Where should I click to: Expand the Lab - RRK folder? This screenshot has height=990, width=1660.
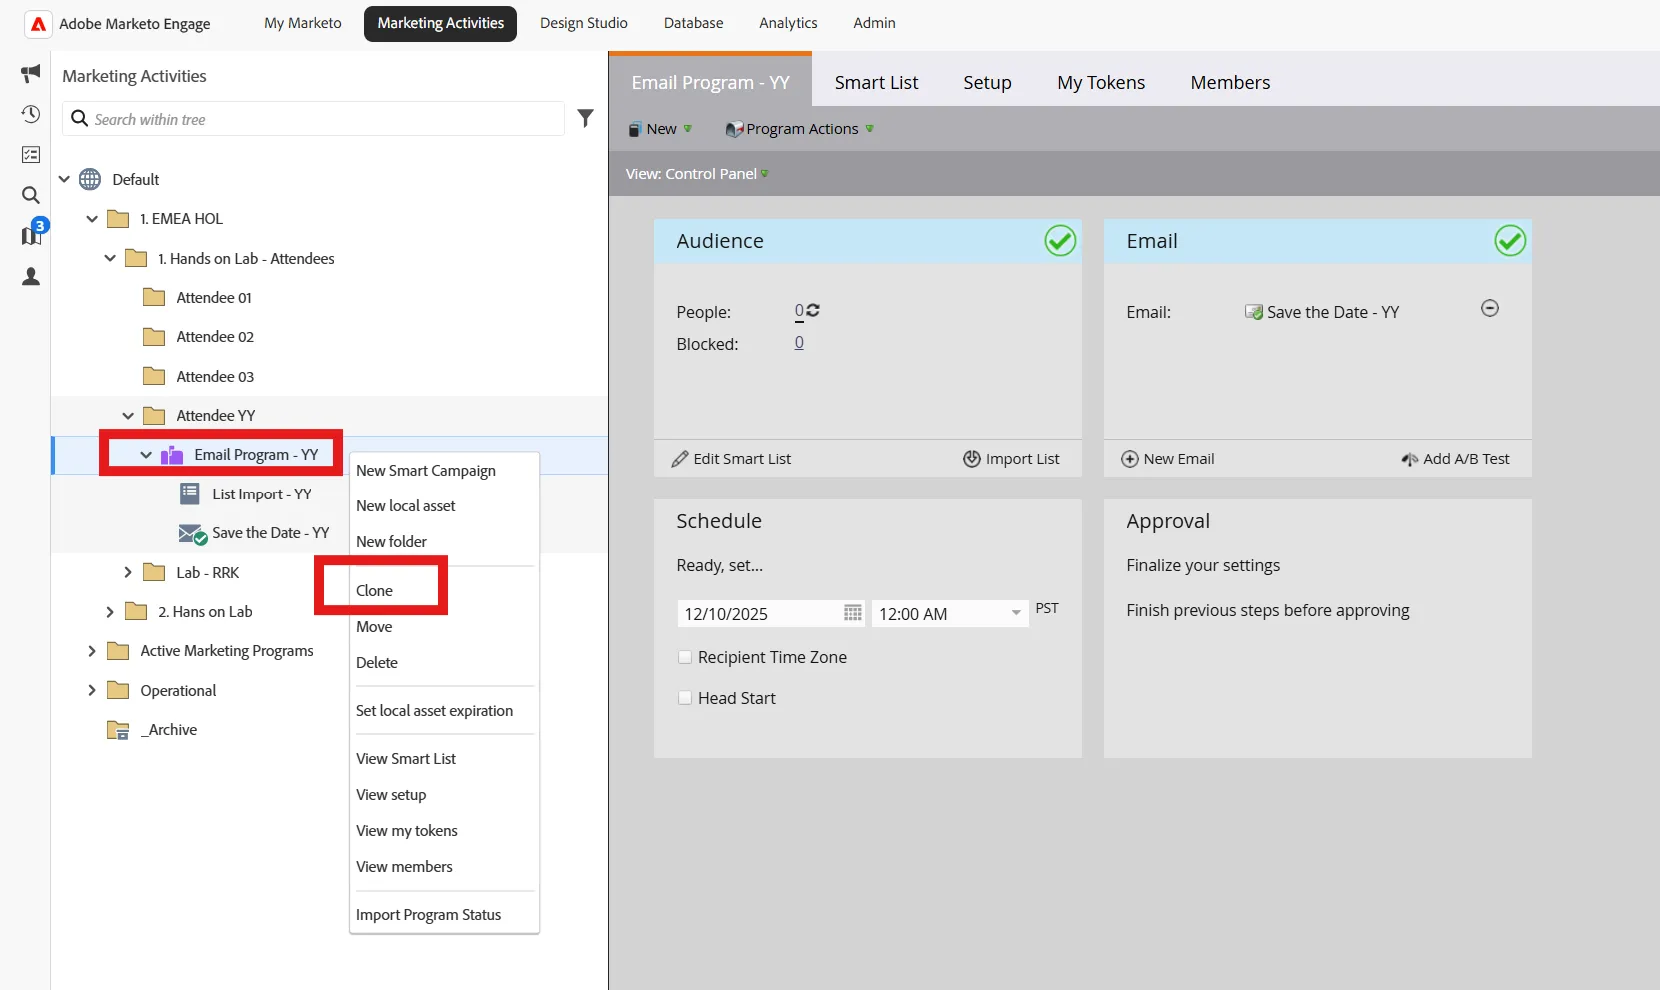128,572
